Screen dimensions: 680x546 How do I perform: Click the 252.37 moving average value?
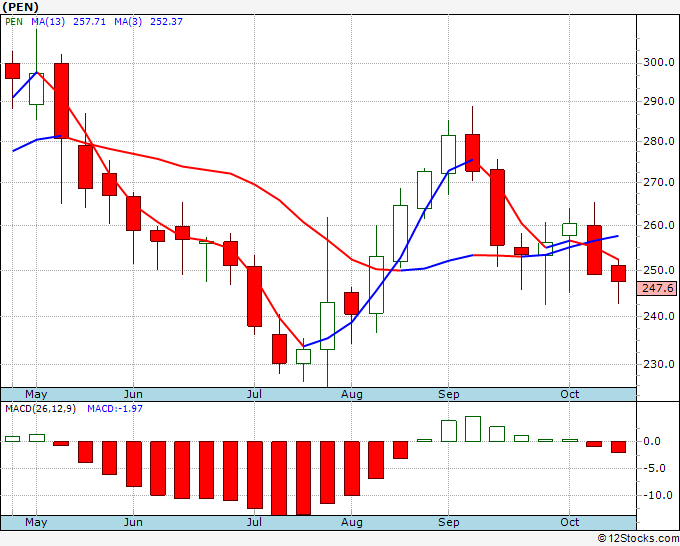[x=167, y=22]
